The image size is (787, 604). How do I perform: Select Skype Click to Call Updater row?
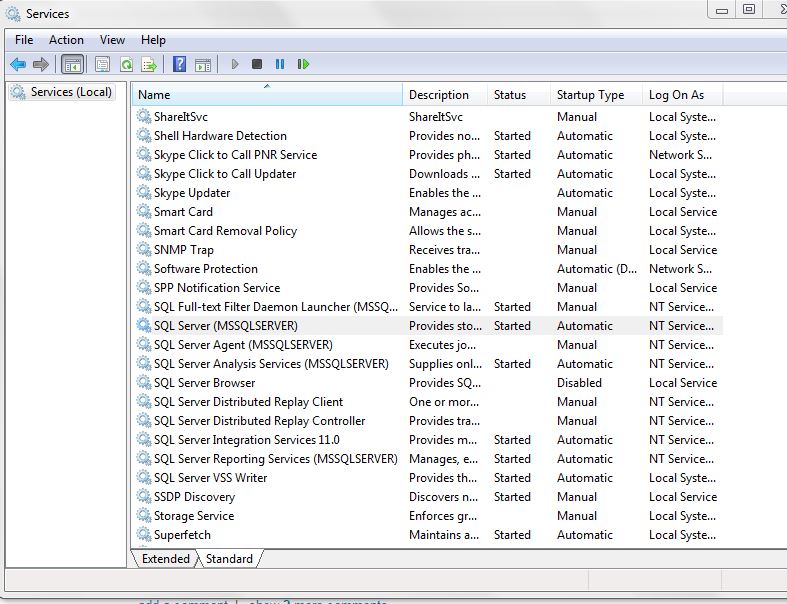pos(428,174)
